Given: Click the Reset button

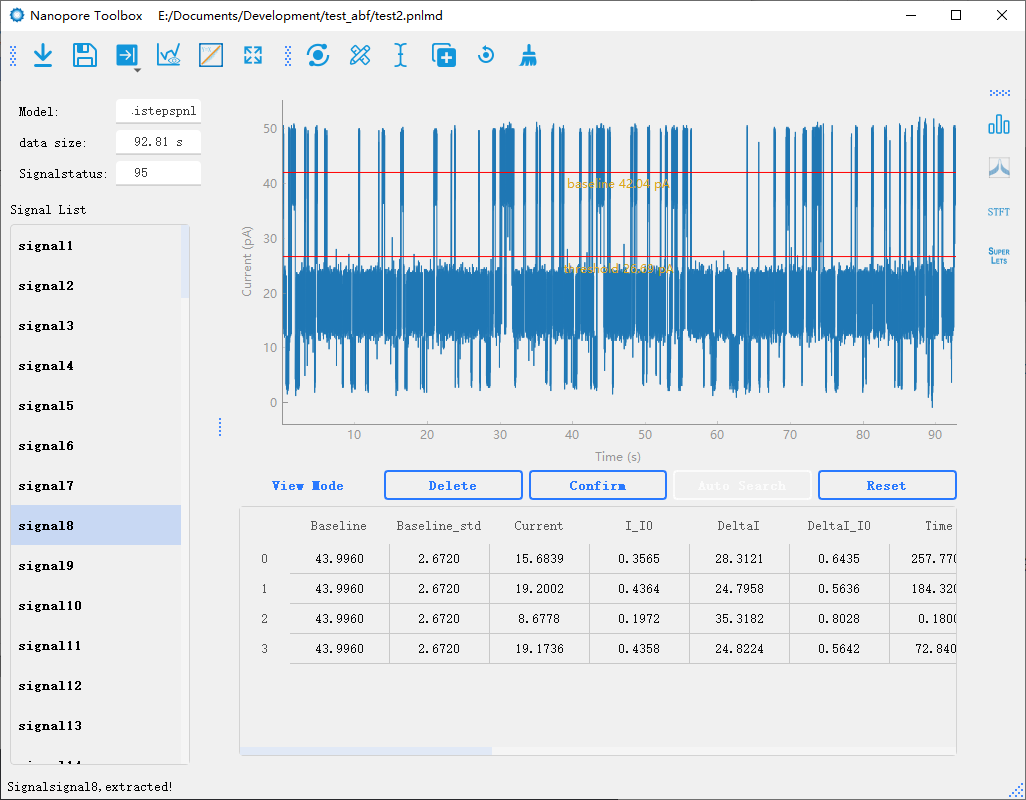Looking at the screenshot, I should (887, 485).
